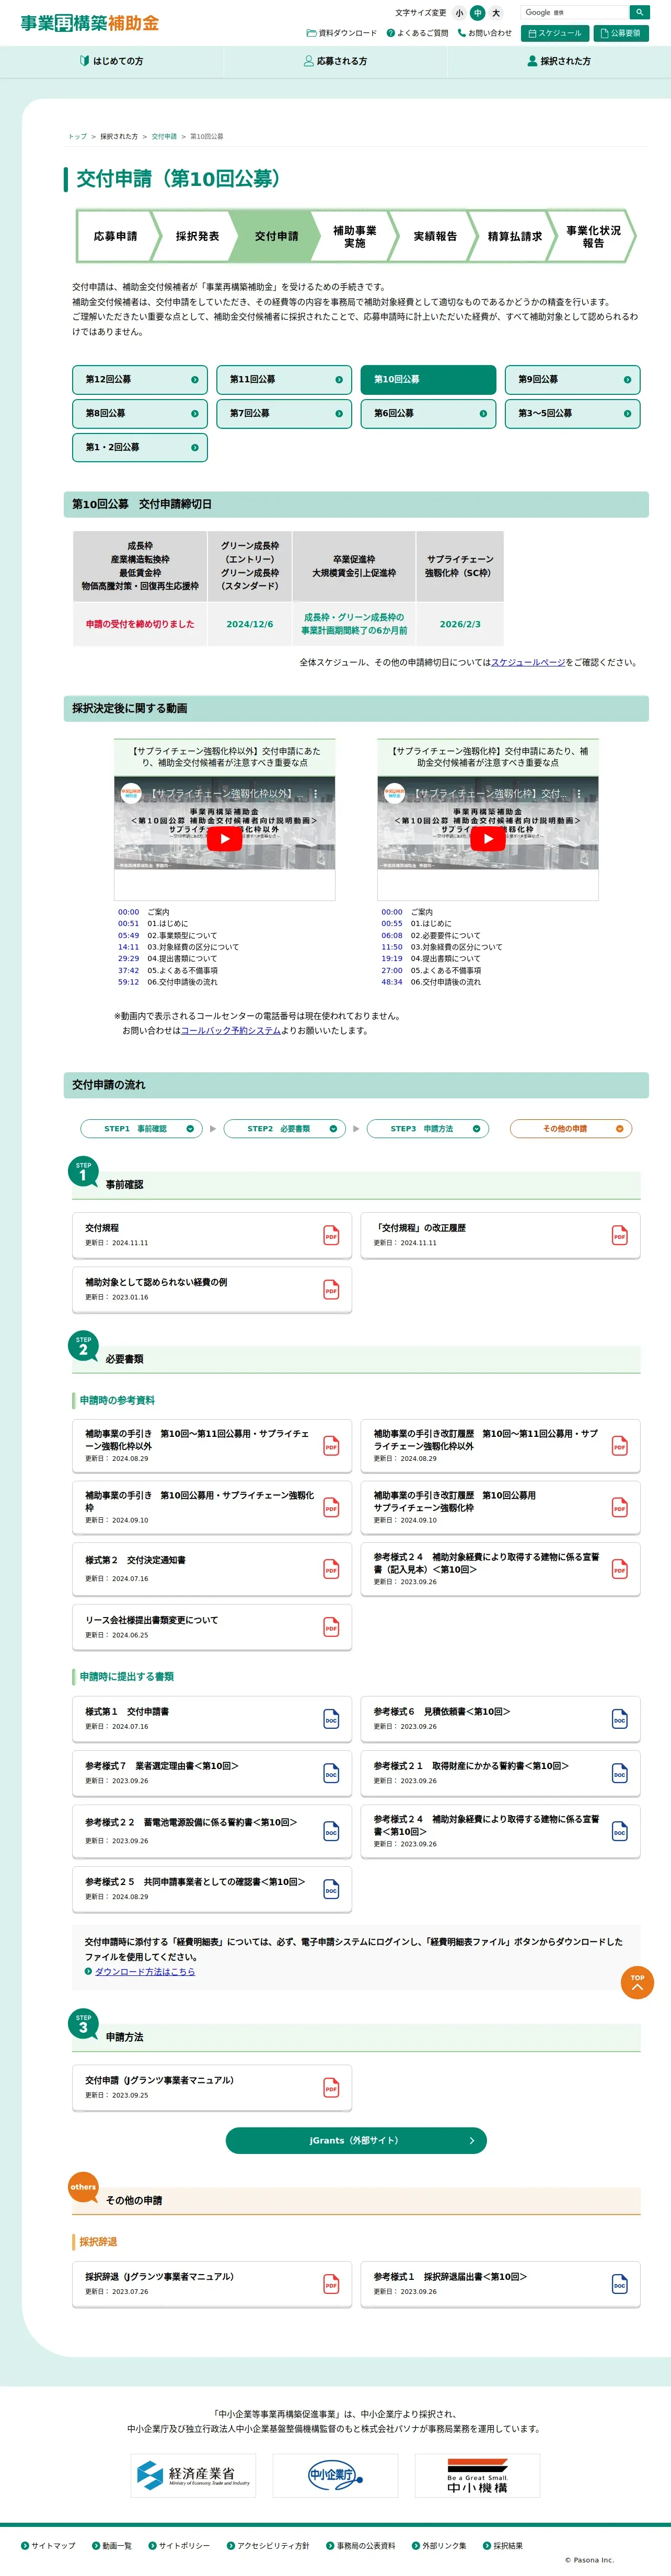The height and width of the screenshot is (2576, 671).
Task: Click the 中小企業庁 logo banner
Action: pyautogui.click(x=335, y=2475)
